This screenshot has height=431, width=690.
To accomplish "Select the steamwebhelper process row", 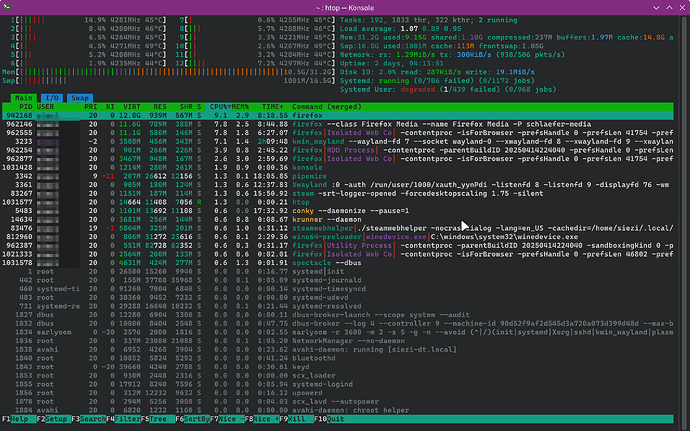I will point(338,228).
